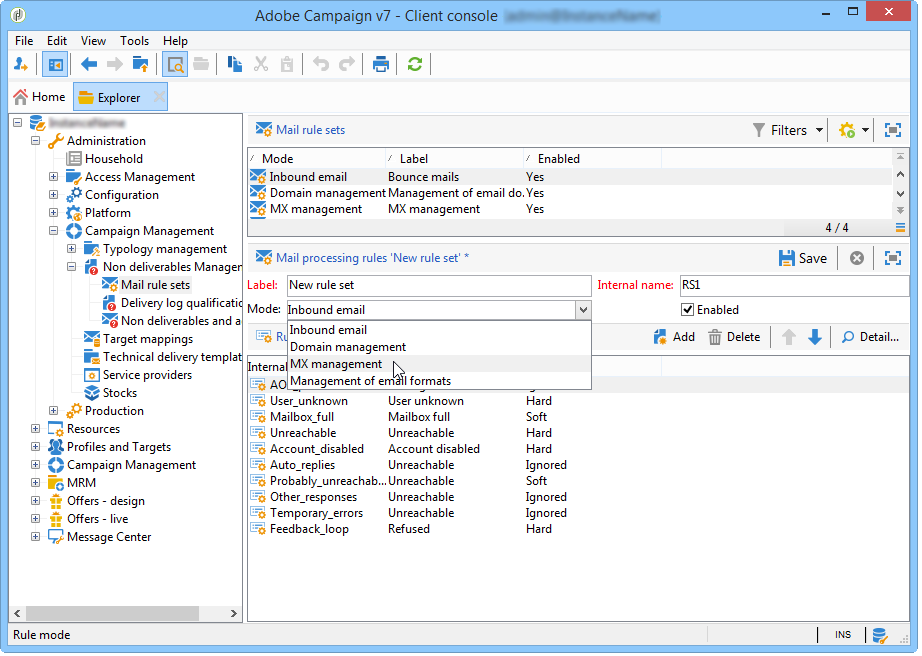Open the Filters dropdown

coord(788,130)
